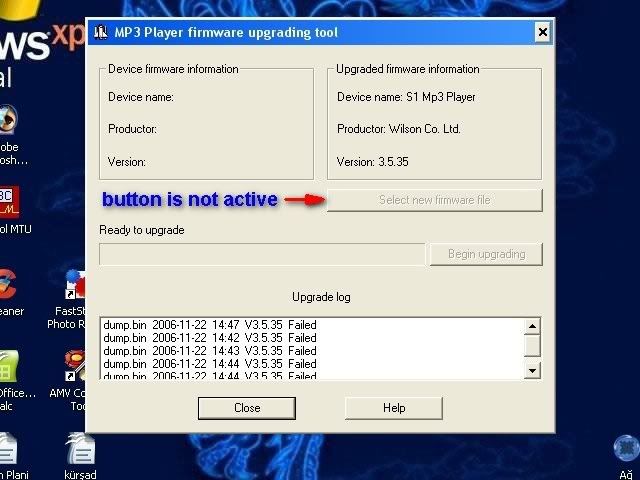Click the firmware tool title bar icon

click(100, 33)
